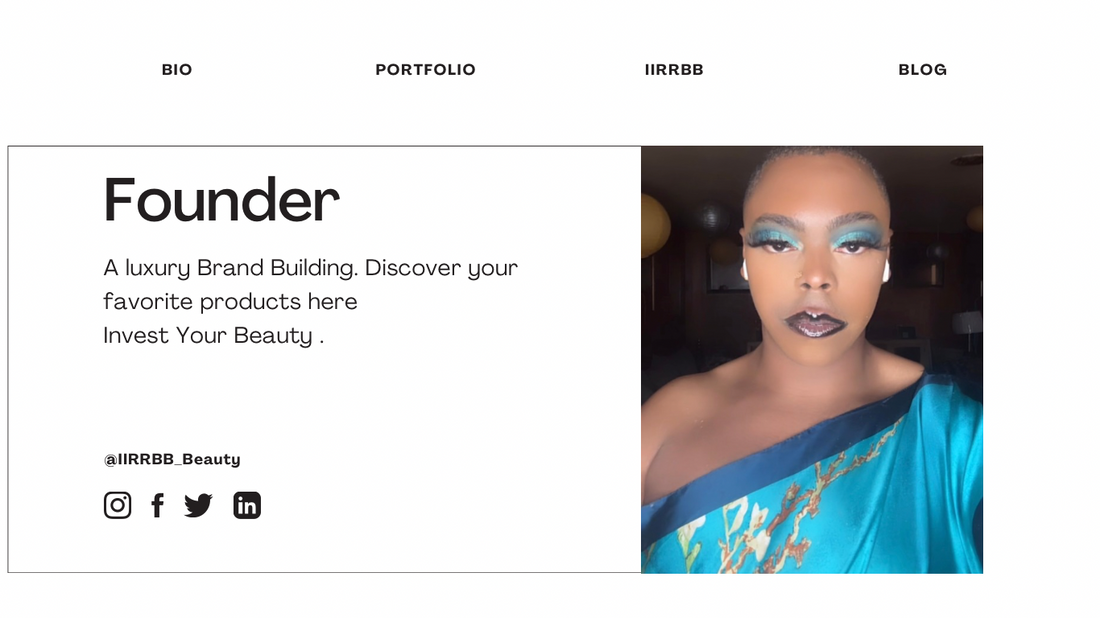Select the IIRRBB navigation item
The height and width of the screenshot is (618, 1100).
click(673, 69)
